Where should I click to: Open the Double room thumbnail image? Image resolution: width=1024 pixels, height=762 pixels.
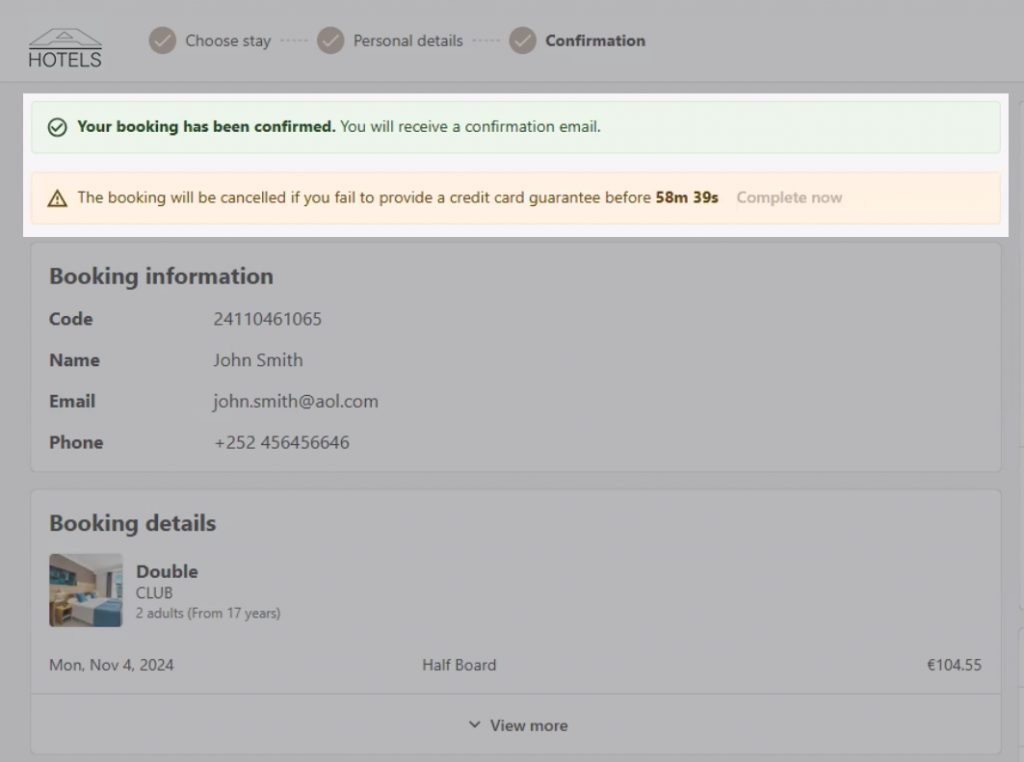coord(86,590)
